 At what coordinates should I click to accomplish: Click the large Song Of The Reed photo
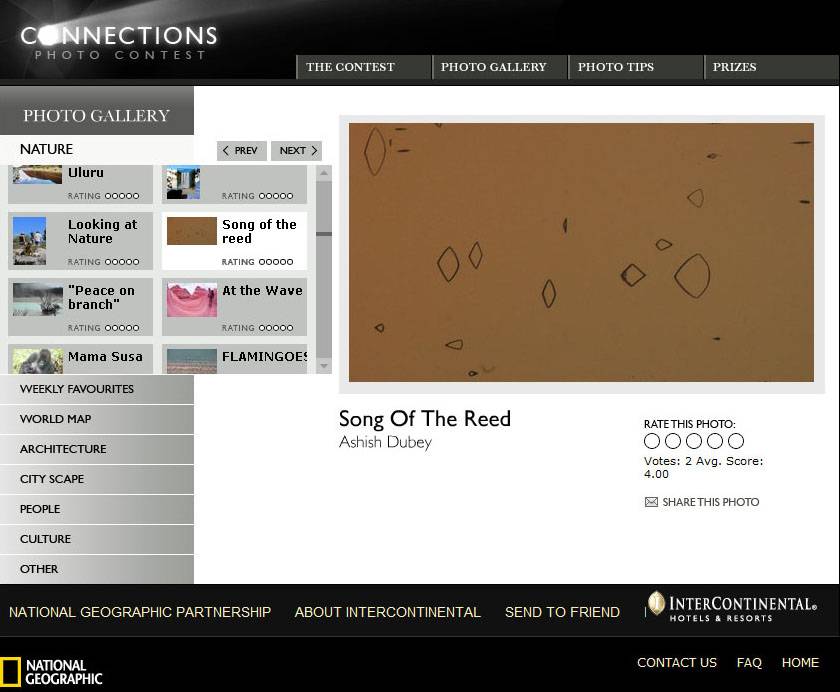tap(581, 252)
